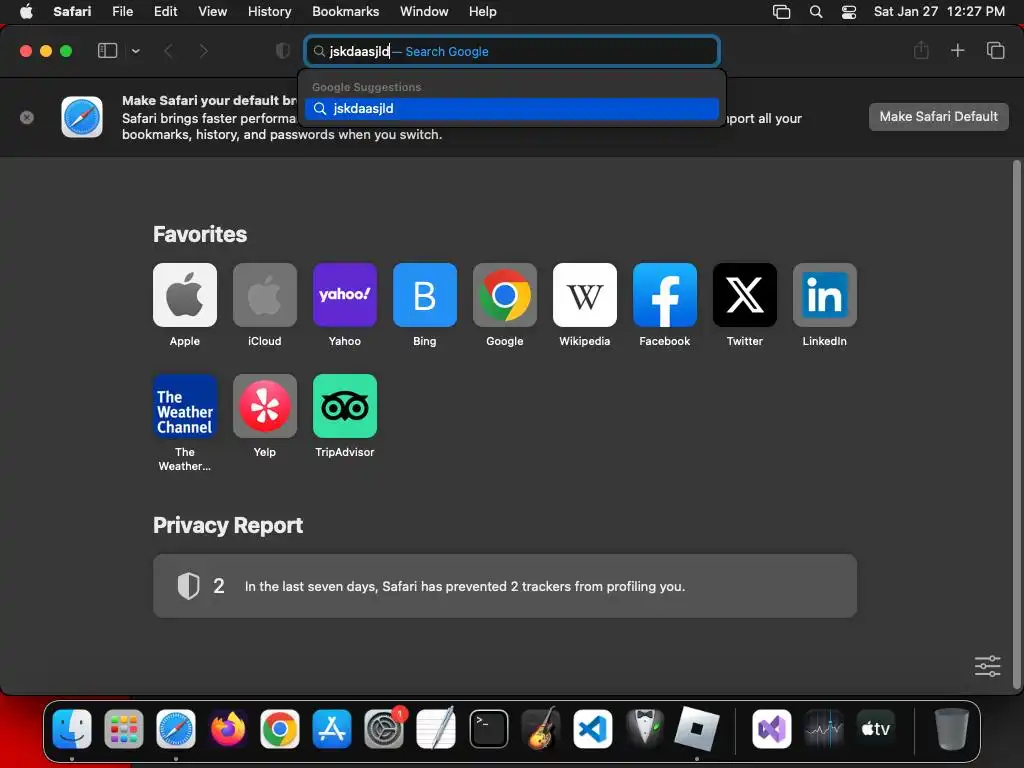Open the Yahoo favorite
1024x768 pixels.
tap(345, 295)
